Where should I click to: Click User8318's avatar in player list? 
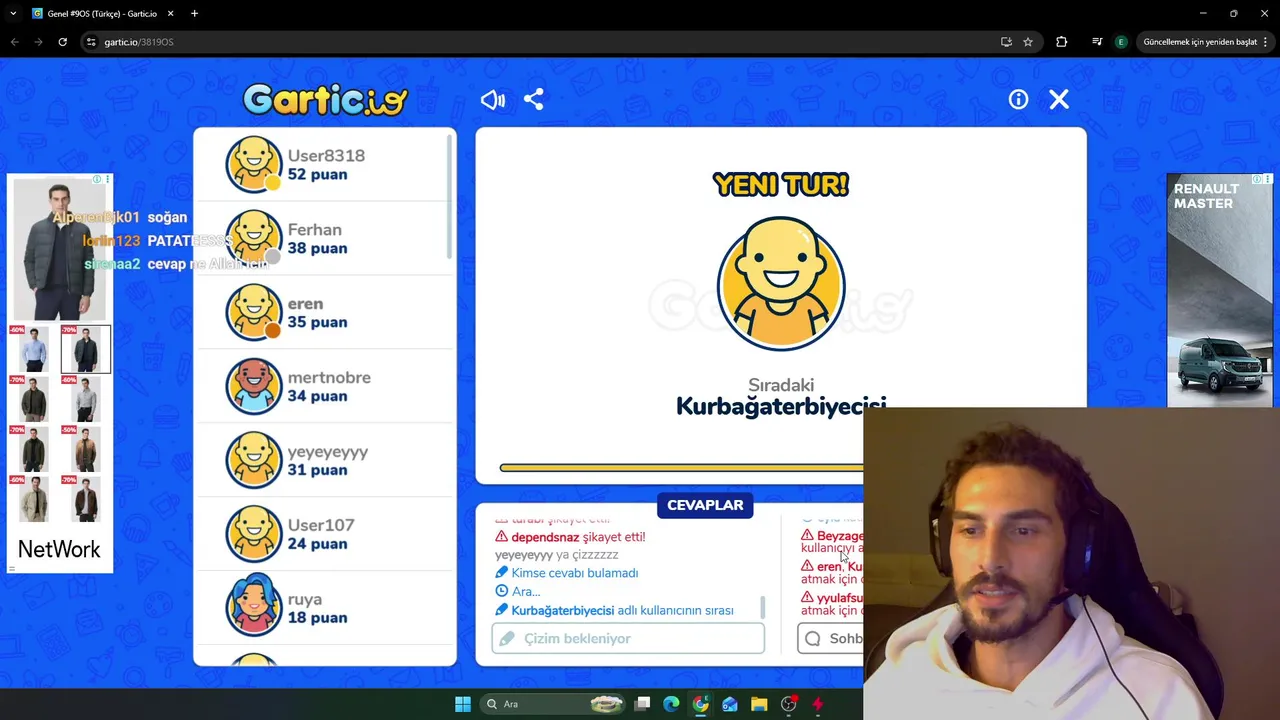254,164
